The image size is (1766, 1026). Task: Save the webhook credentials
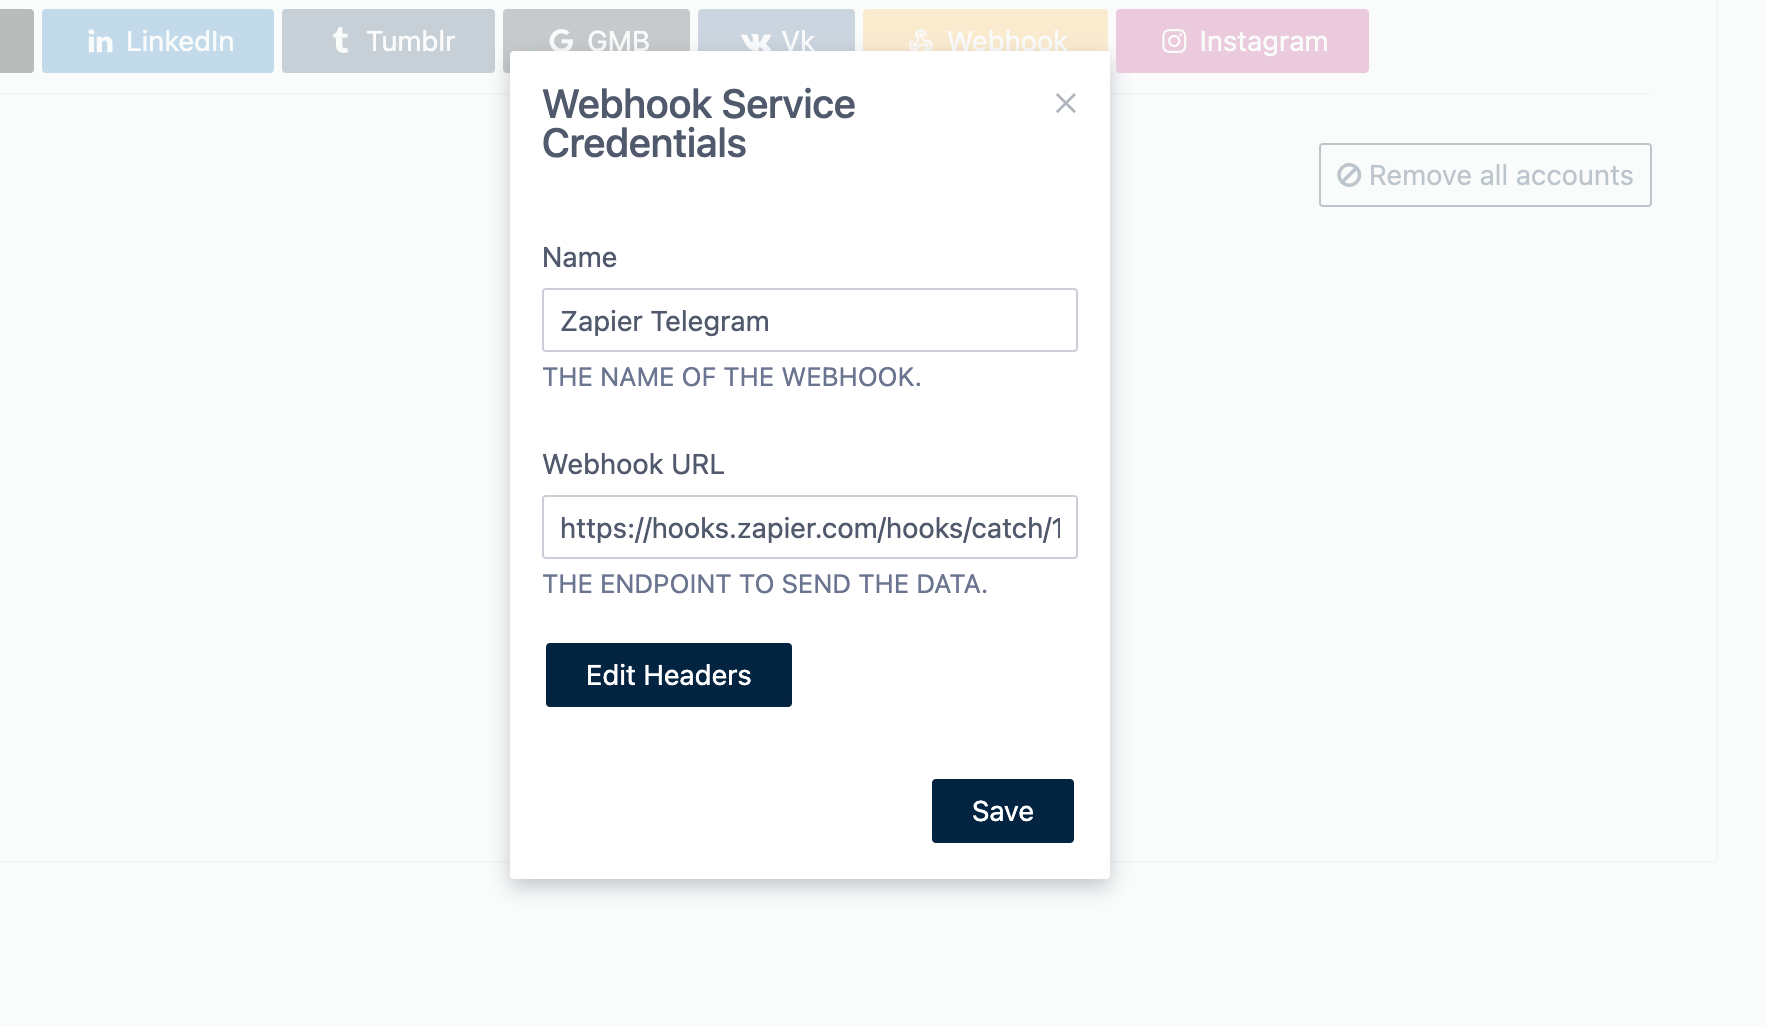point(1002,811)
